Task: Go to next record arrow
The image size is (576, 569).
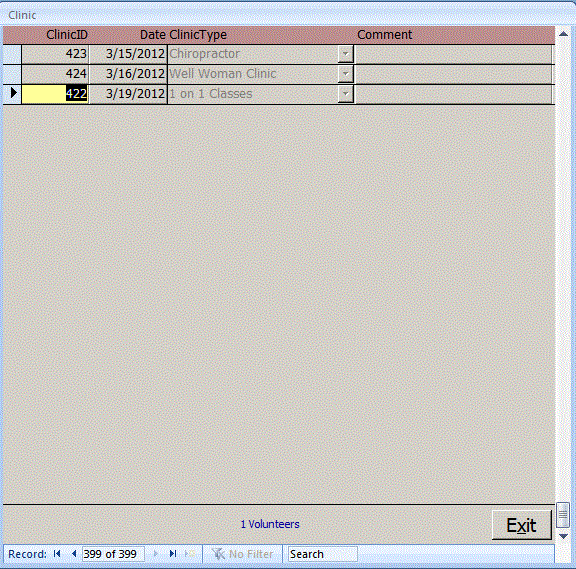Action: (x=155, y=554)
